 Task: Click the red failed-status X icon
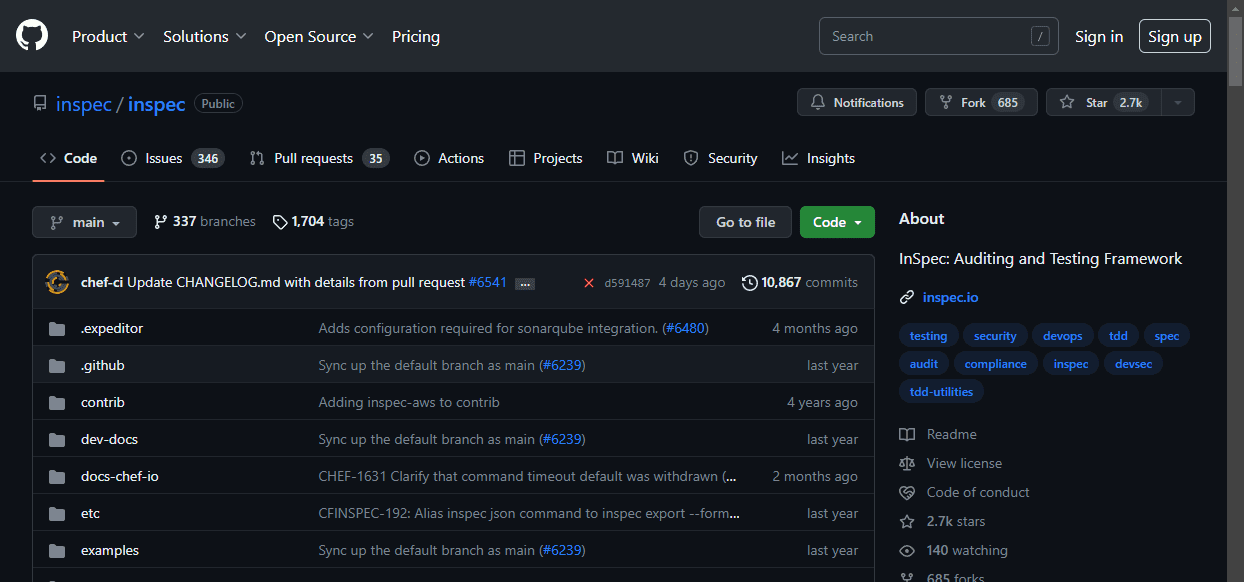pos(589,283)
